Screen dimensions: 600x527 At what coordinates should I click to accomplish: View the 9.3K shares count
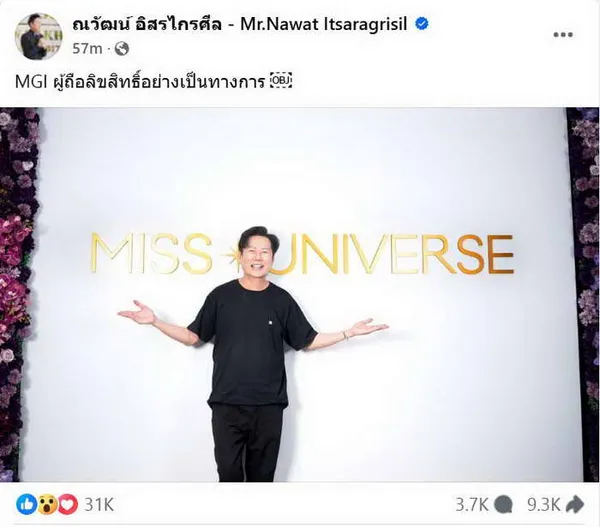544,505
